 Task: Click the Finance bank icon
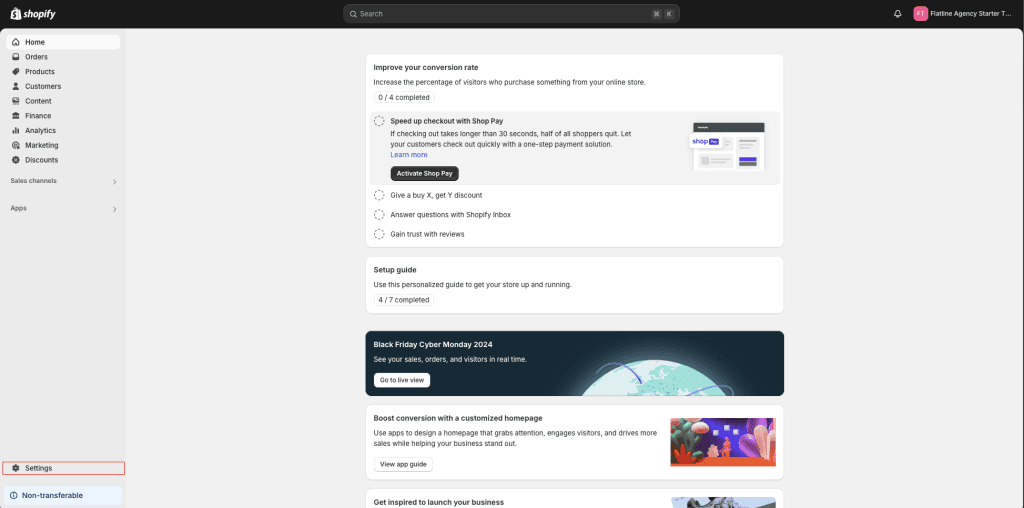[x=16, y=116]
